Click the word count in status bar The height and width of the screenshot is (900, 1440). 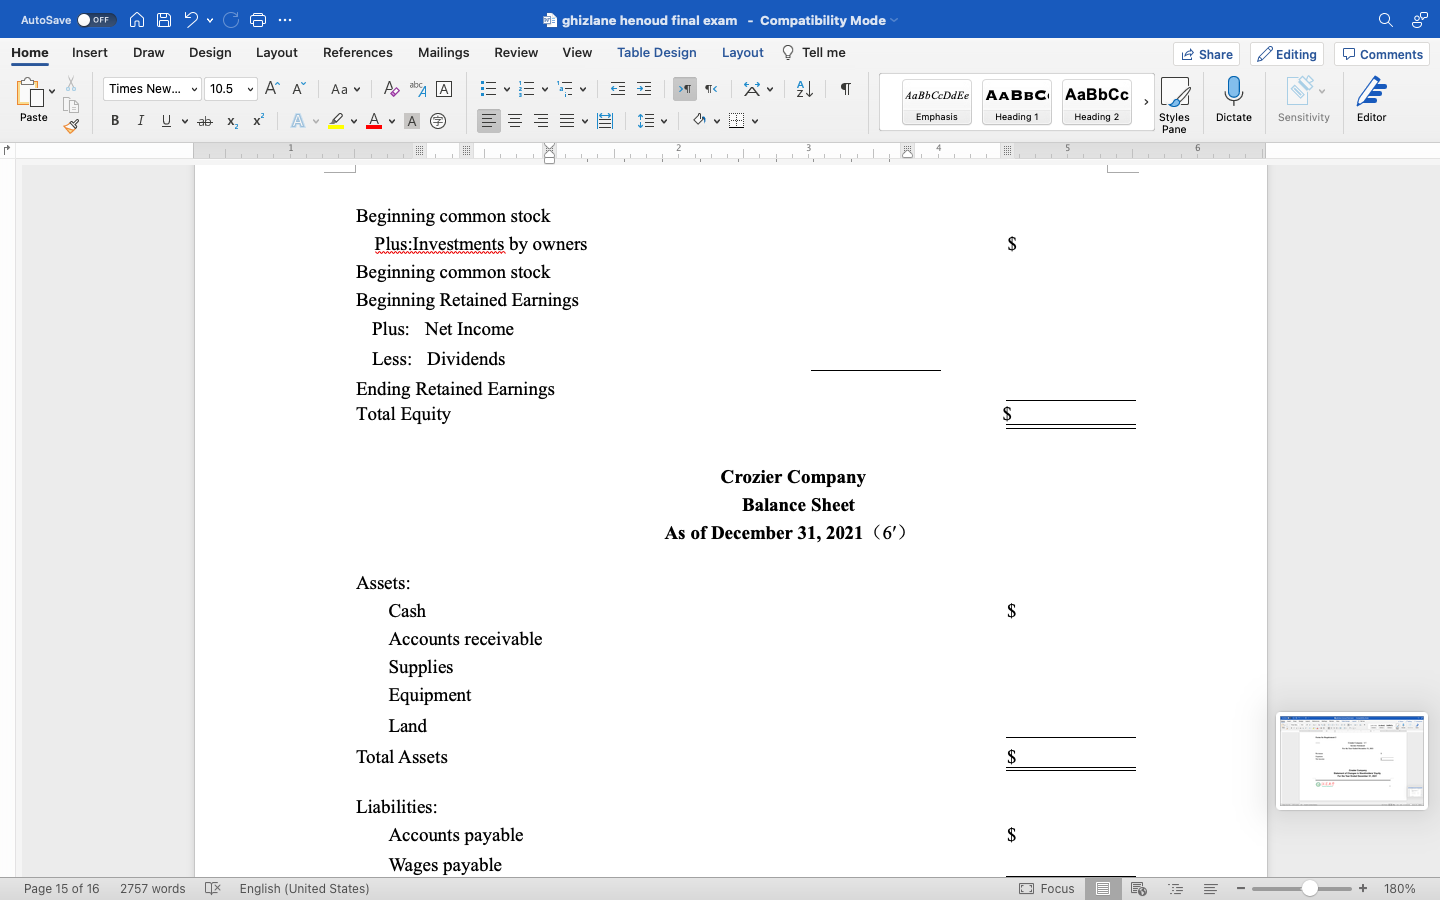(153, 888)
